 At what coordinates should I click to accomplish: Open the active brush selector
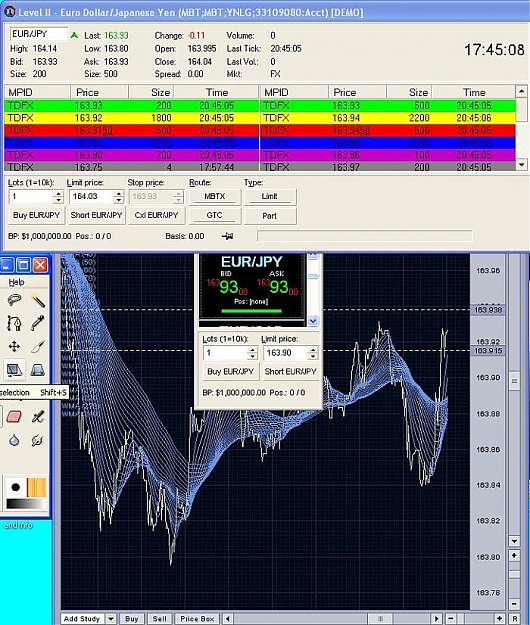[x=16, y=487]
